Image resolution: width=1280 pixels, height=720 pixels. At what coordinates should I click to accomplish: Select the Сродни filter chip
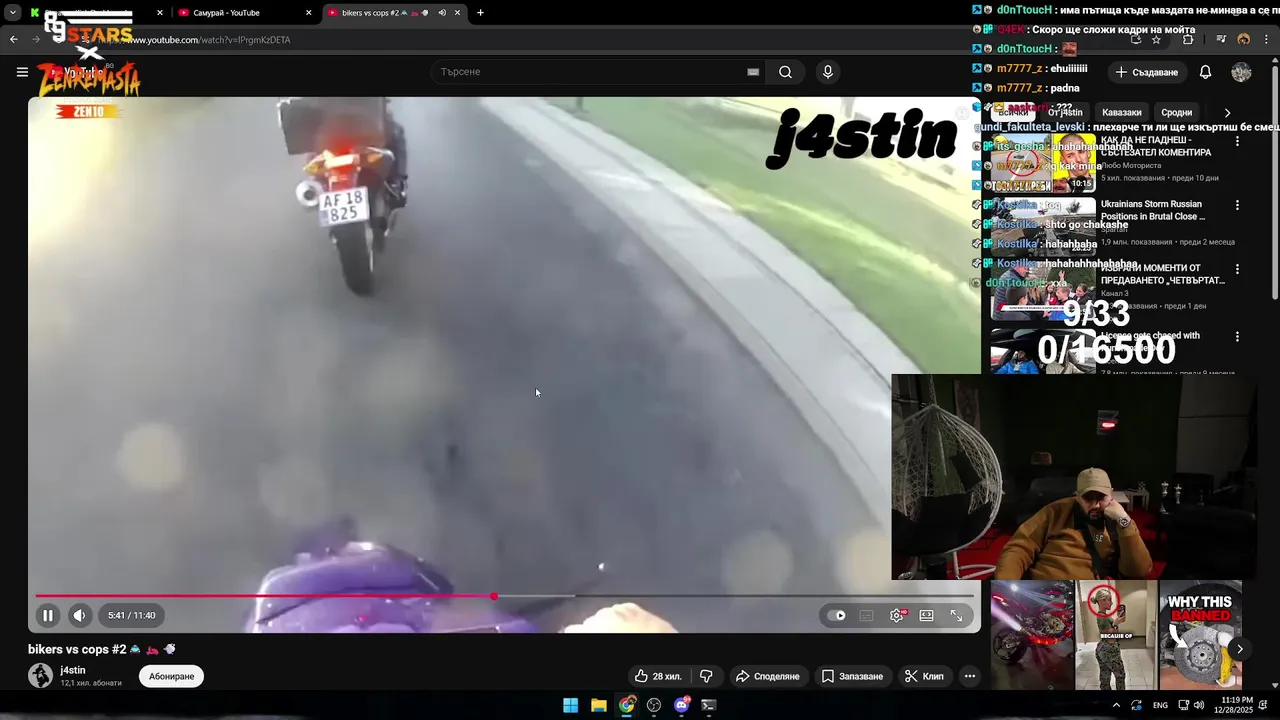1176,113
